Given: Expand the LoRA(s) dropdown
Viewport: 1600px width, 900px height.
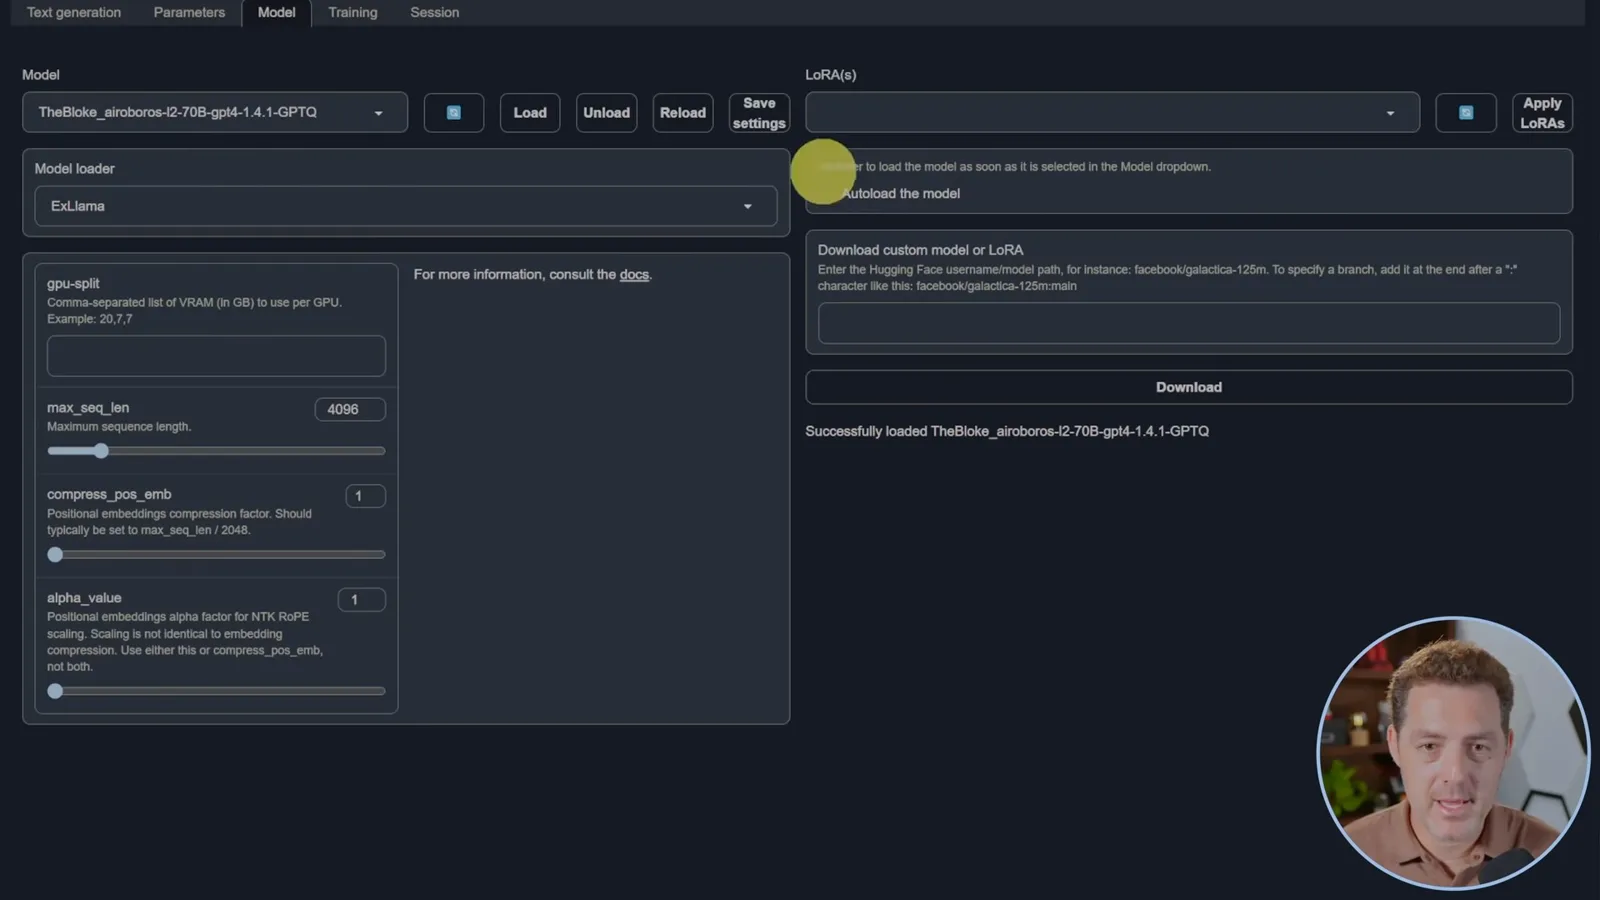Looking at the screenshot, I should 1112,113.
